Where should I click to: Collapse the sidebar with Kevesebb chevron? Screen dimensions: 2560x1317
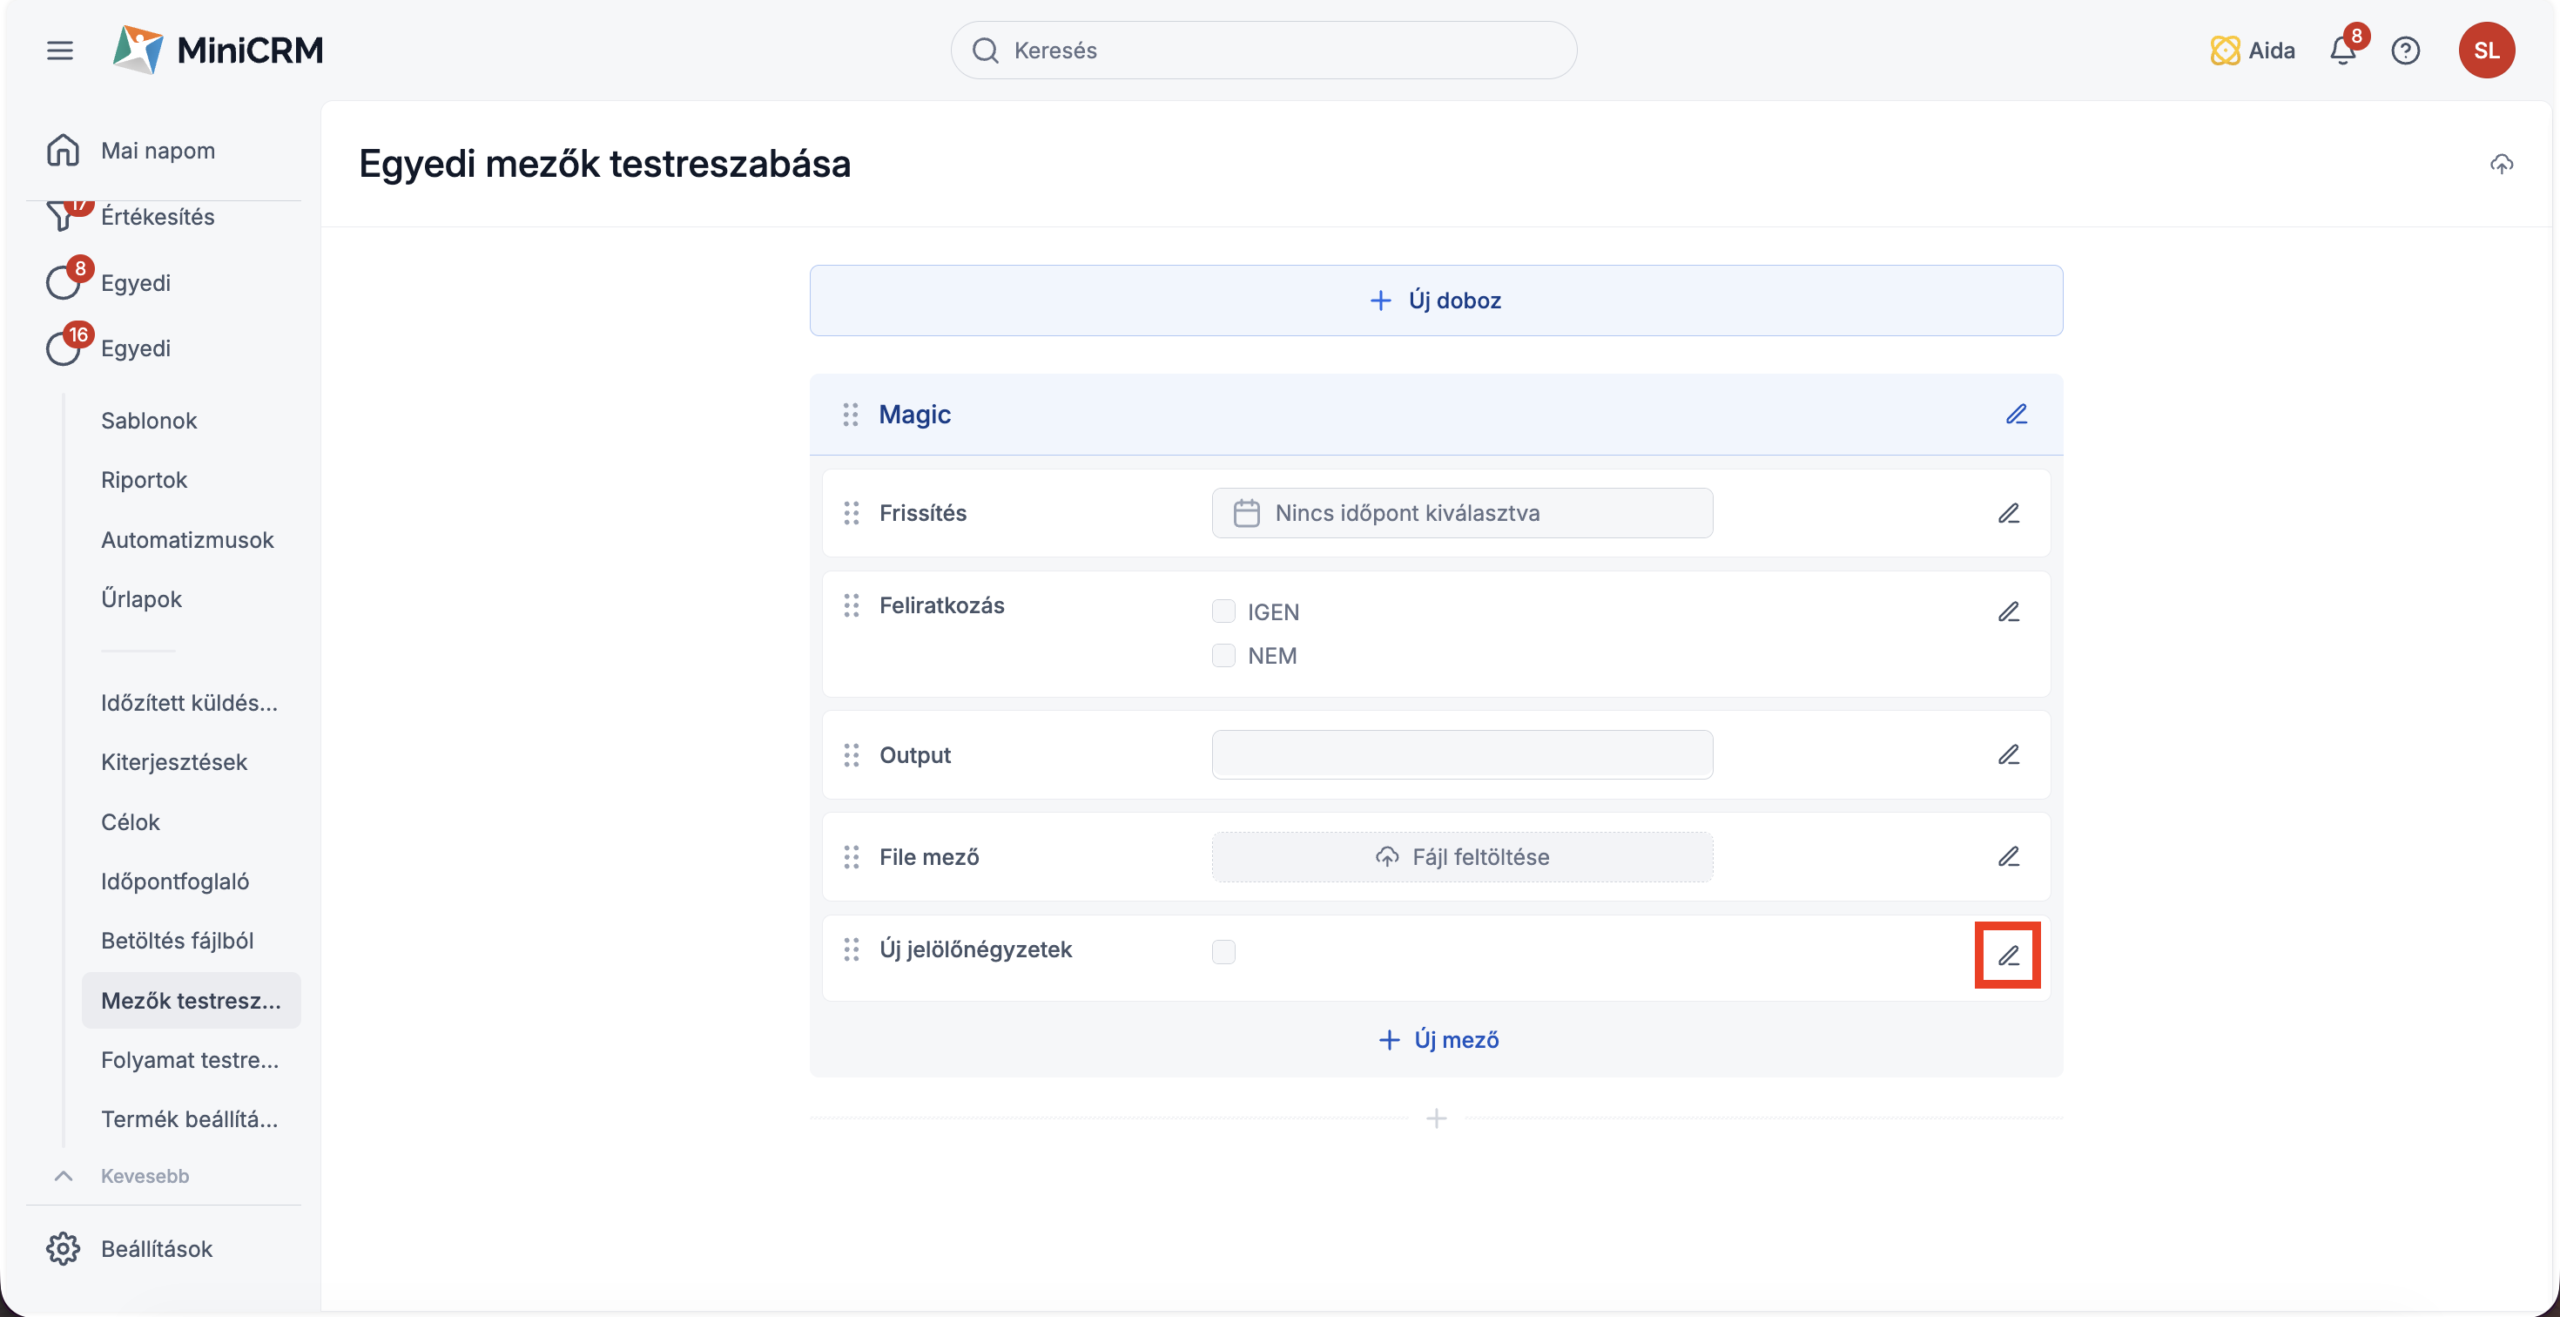63,1176
